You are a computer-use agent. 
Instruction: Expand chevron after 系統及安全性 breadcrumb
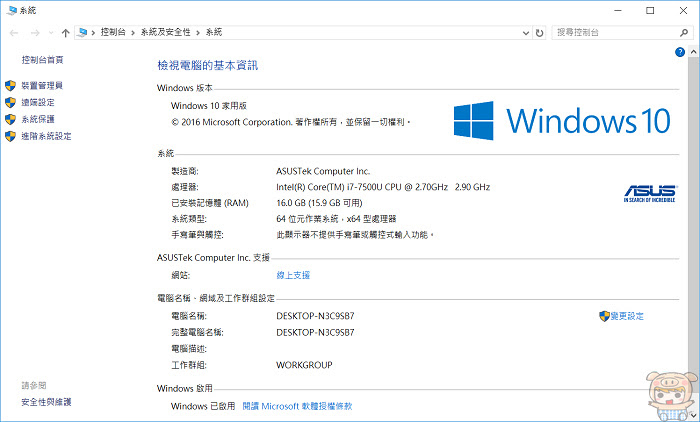point(198,33)
